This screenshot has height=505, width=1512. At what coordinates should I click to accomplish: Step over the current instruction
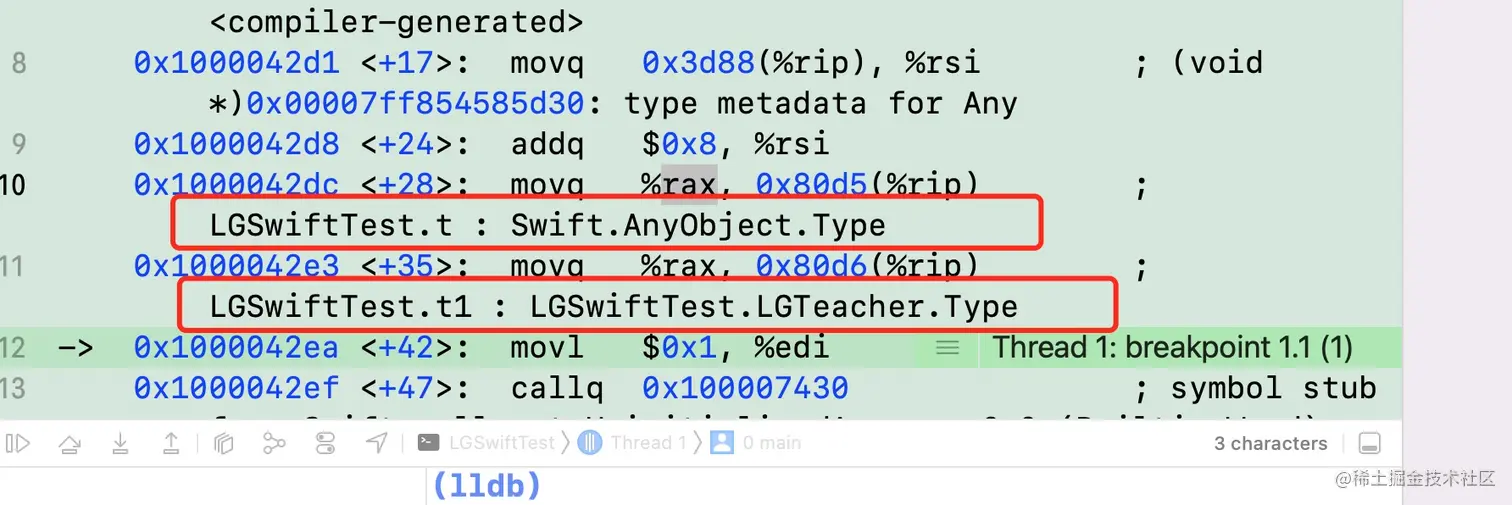click(x=69, y=443)
